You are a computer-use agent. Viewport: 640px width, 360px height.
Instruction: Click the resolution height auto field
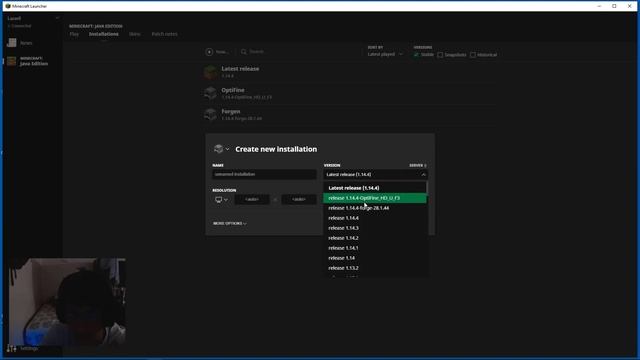[299, 199]
